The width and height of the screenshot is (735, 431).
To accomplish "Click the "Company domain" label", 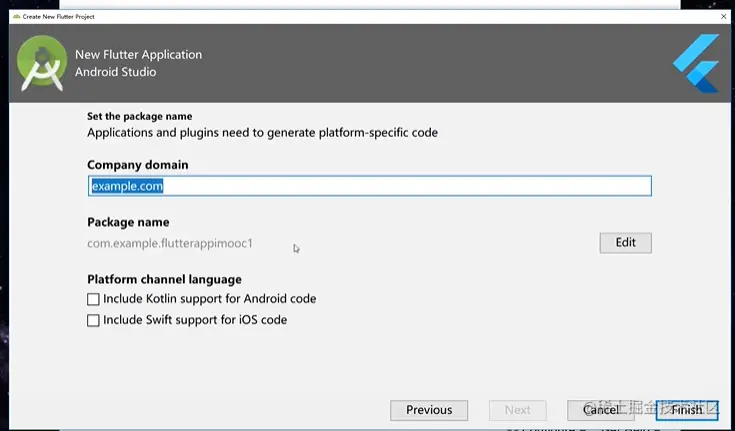I will (x=137, y=165).
